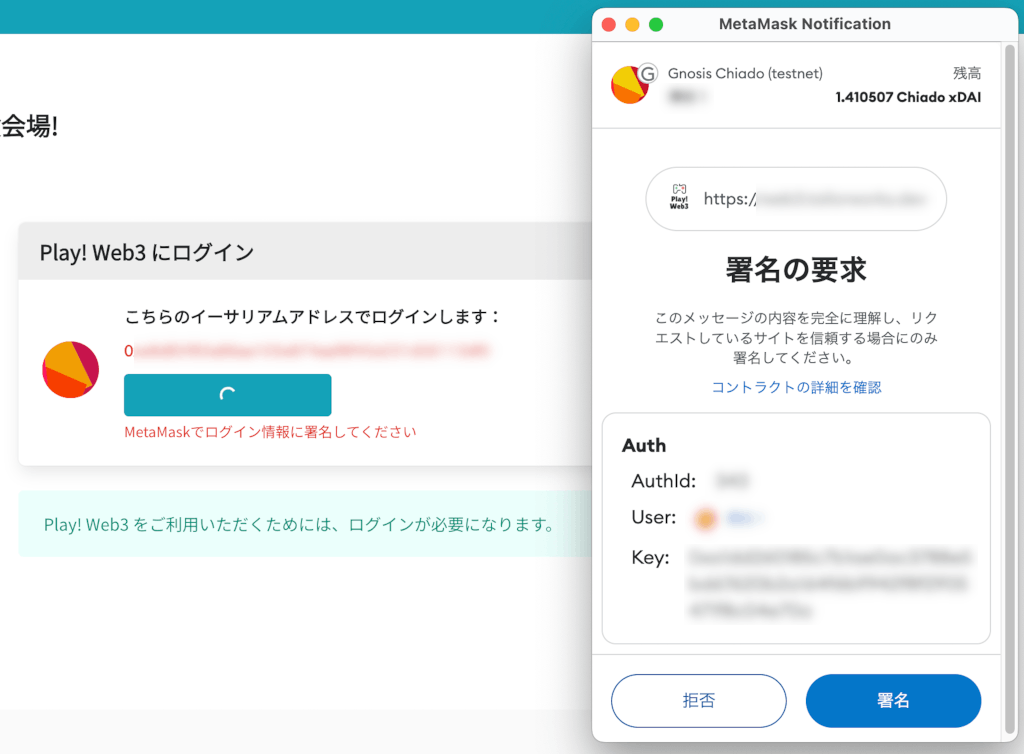This screenshot has width=1024, height=754.
Task: Click the 残高 balance label
Action: (967, 73)
